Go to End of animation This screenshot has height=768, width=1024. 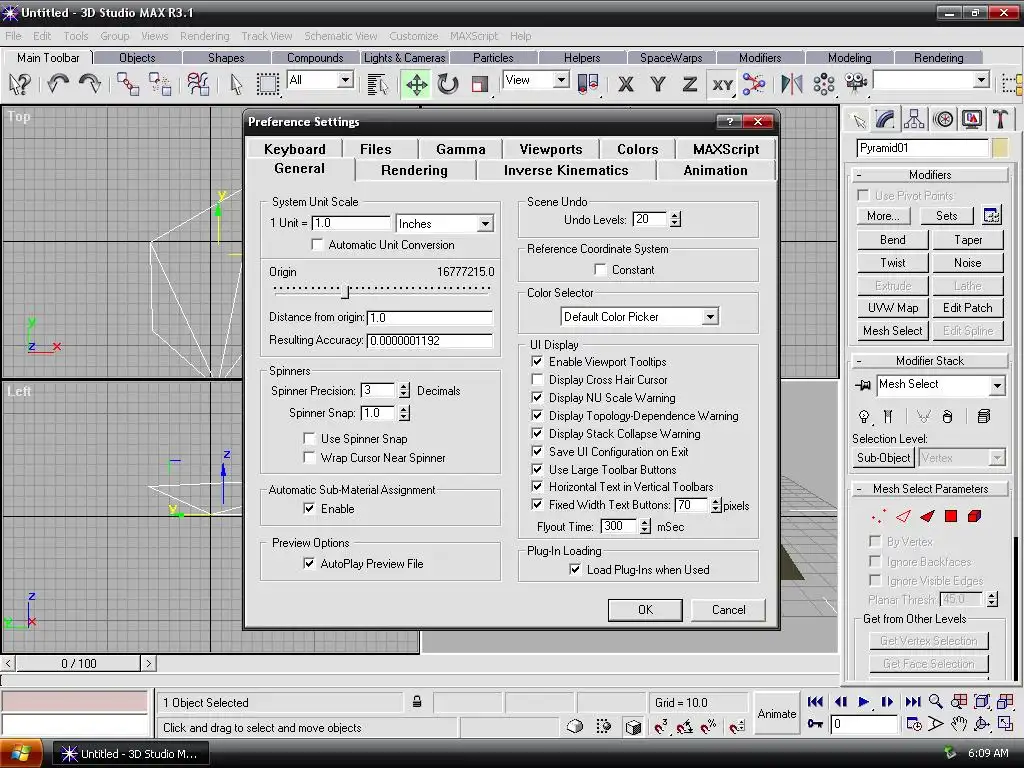(x=912, y=701)
